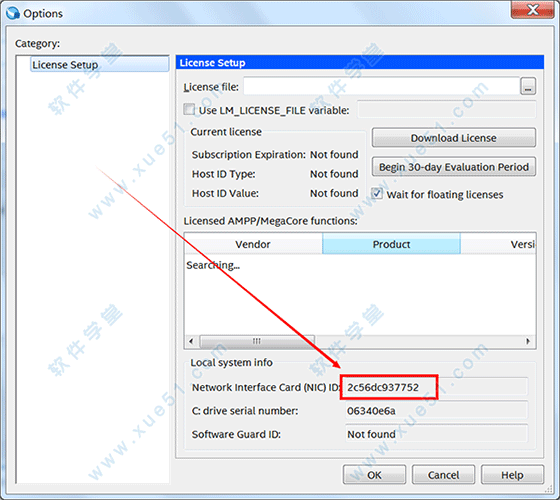Viewport: 560px width, 500px height.
Task: Close the Options dialog with the X
Action: 532,10
